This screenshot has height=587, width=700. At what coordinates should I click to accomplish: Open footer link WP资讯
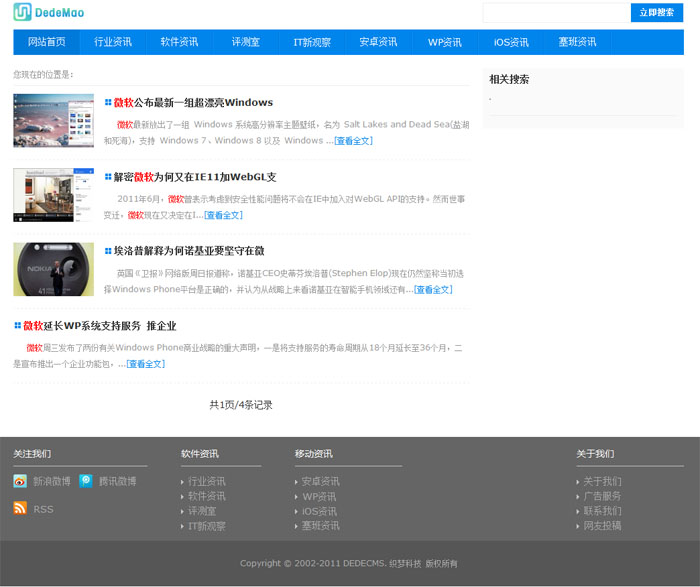click(319, 496)
